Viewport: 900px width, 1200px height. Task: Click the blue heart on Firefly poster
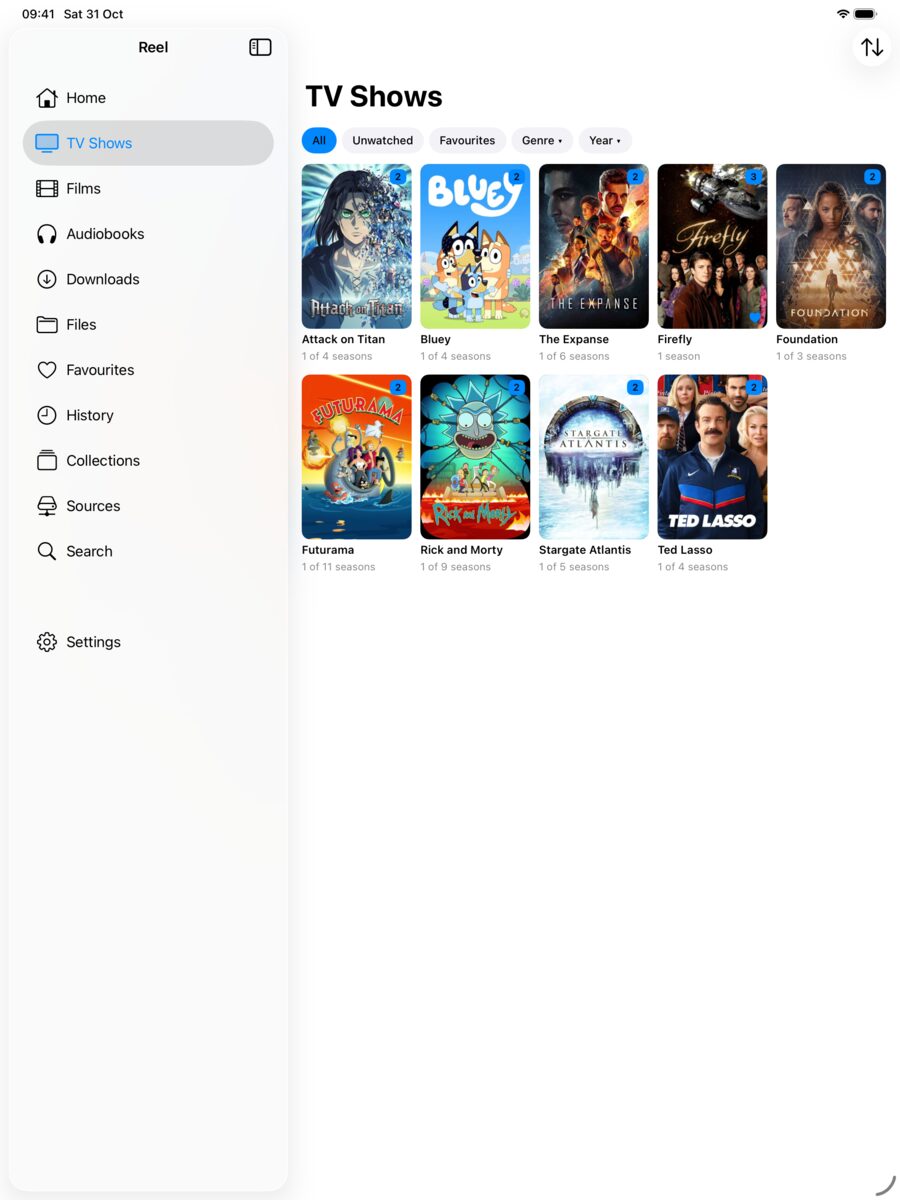(755, 317)
